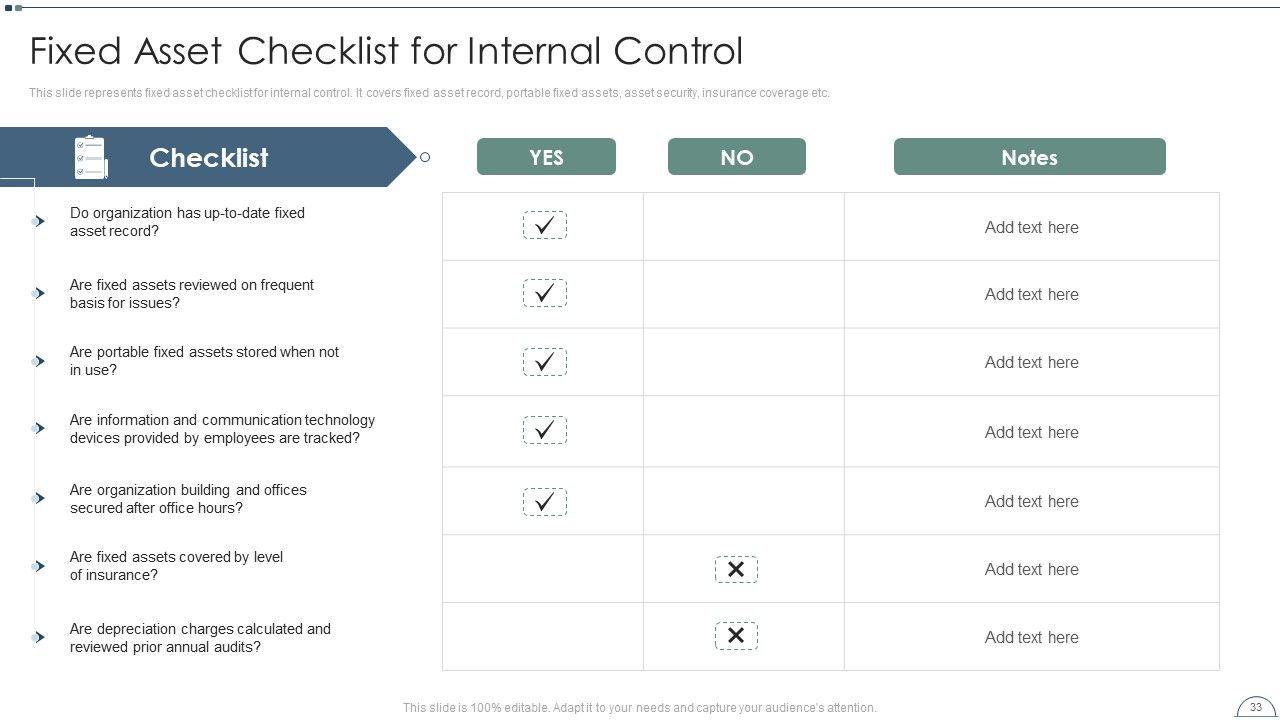This screenshot has height=720, width=1280.
Task: Click arrow bullet beside organization building question
Action: pyautogui.click(x=38, y=498)
